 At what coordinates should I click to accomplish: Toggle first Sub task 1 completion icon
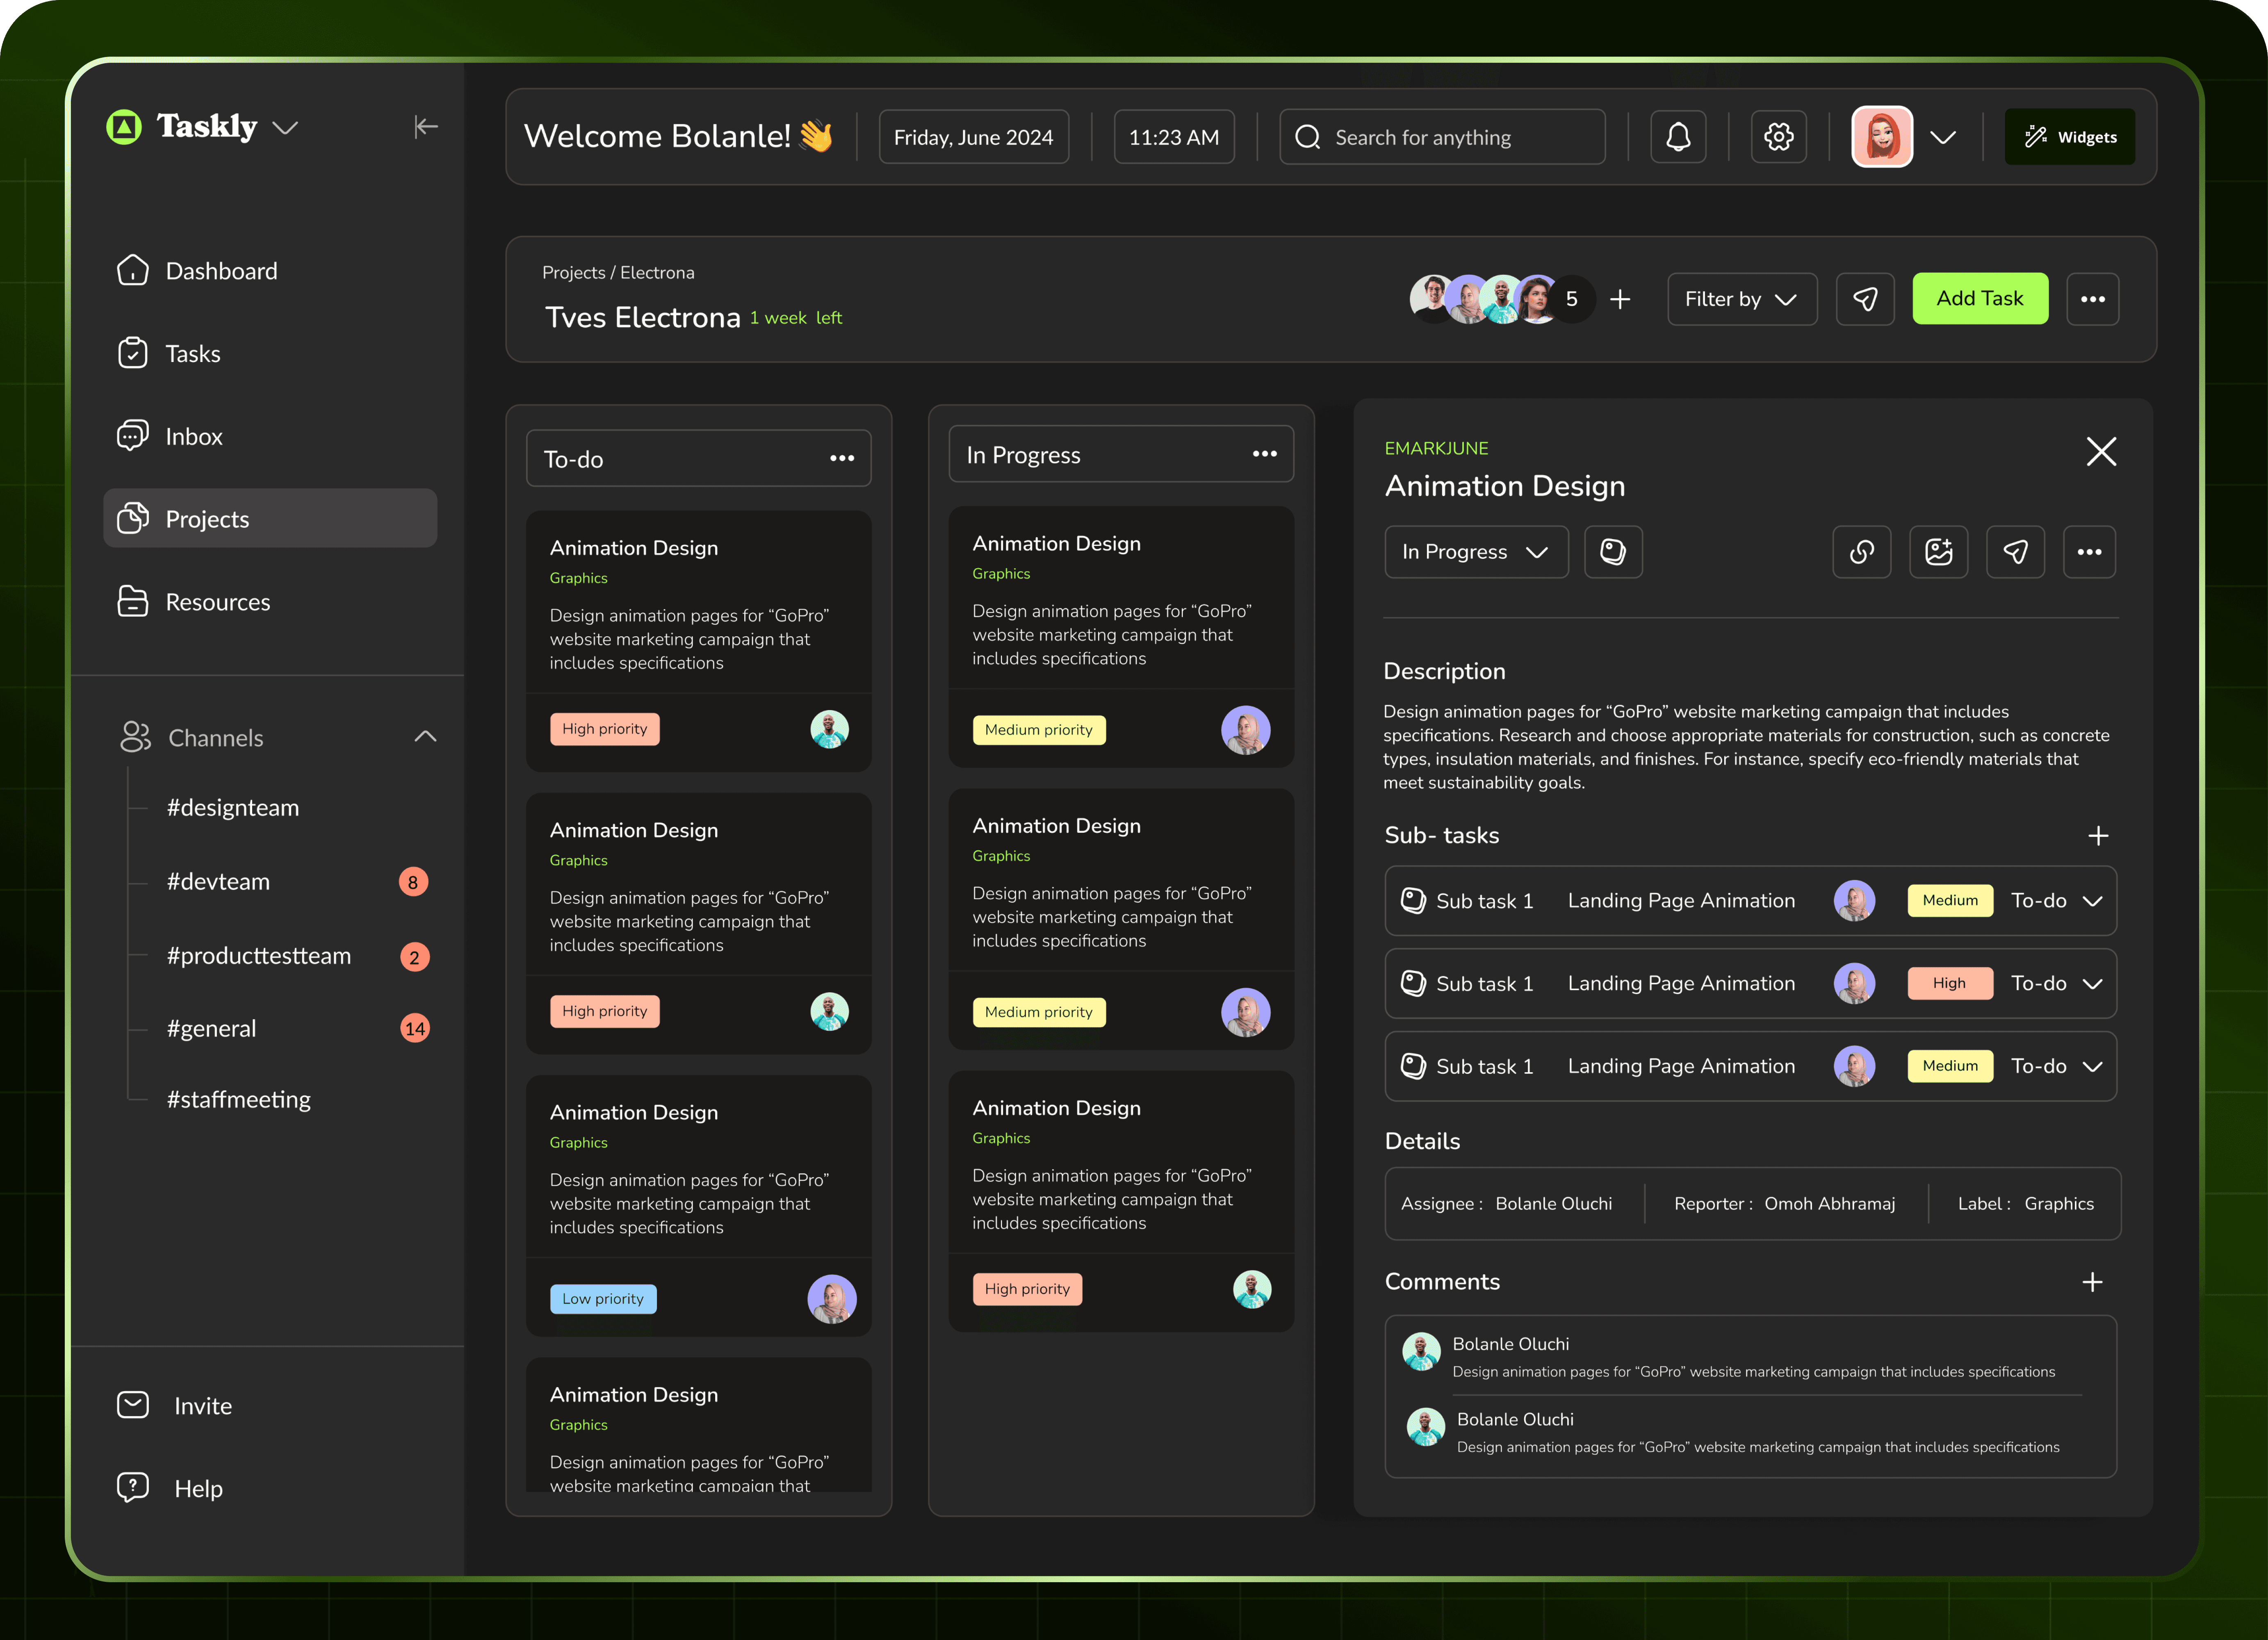[1413, 901]
